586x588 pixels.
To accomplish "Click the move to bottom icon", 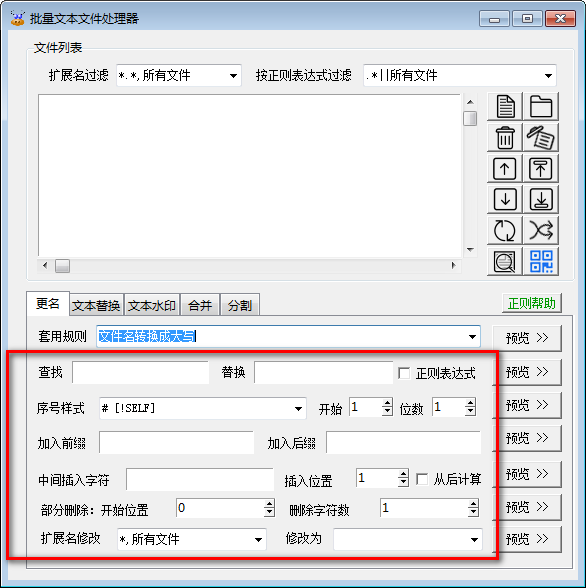I will pyautogui.click(x=541, y=200).
